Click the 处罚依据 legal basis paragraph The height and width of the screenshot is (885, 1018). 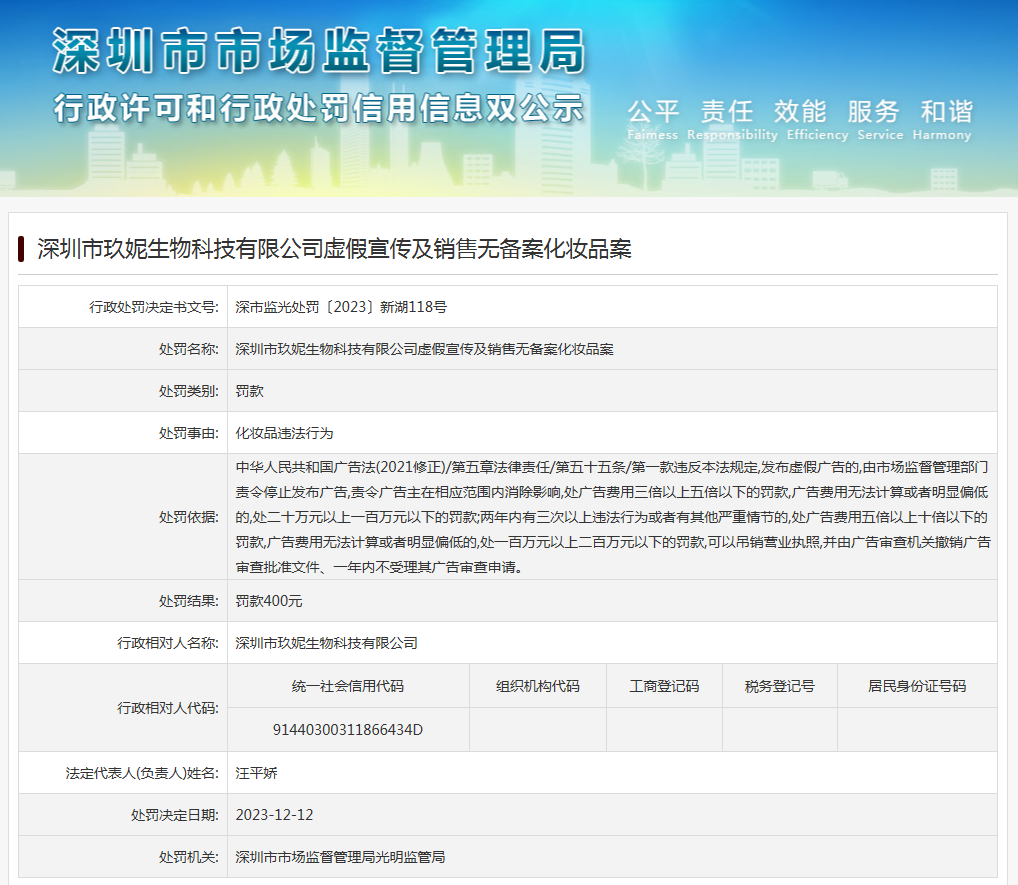click(x=612, y=517)
